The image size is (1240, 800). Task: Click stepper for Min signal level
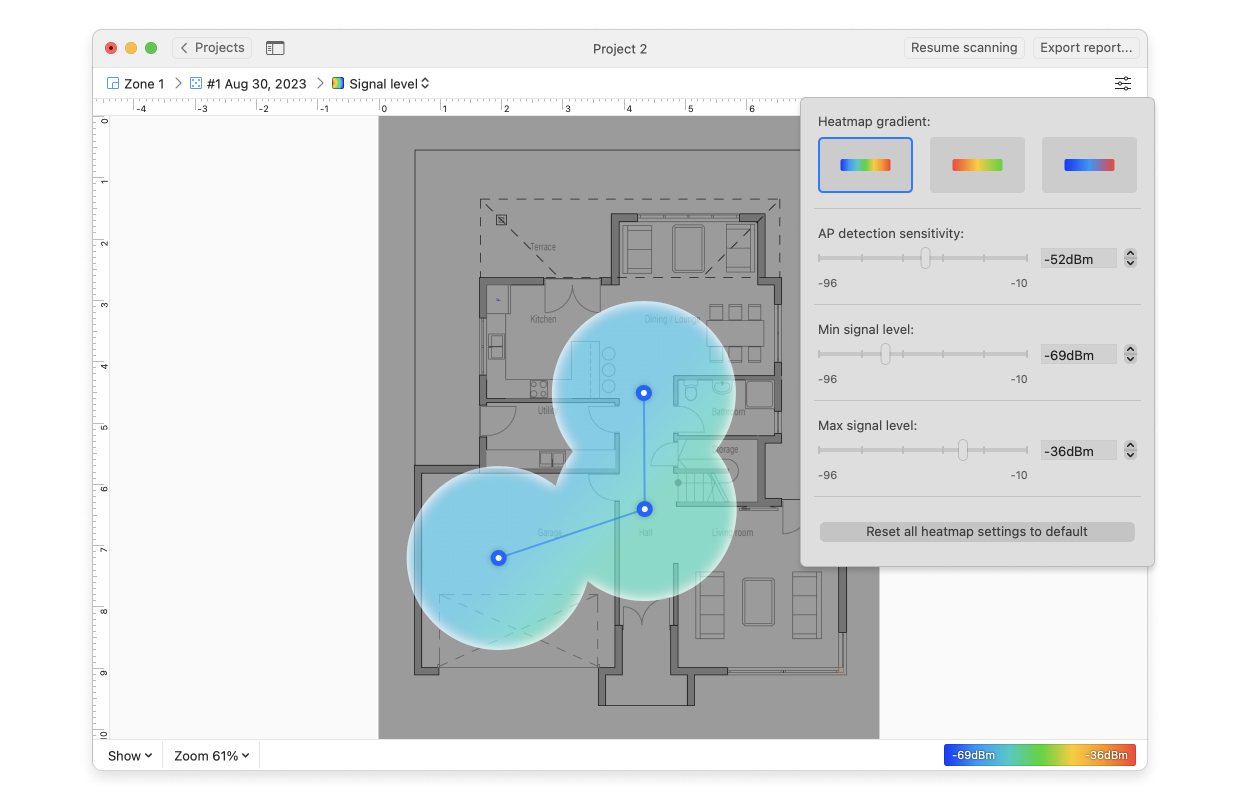tap(1130, 355)
